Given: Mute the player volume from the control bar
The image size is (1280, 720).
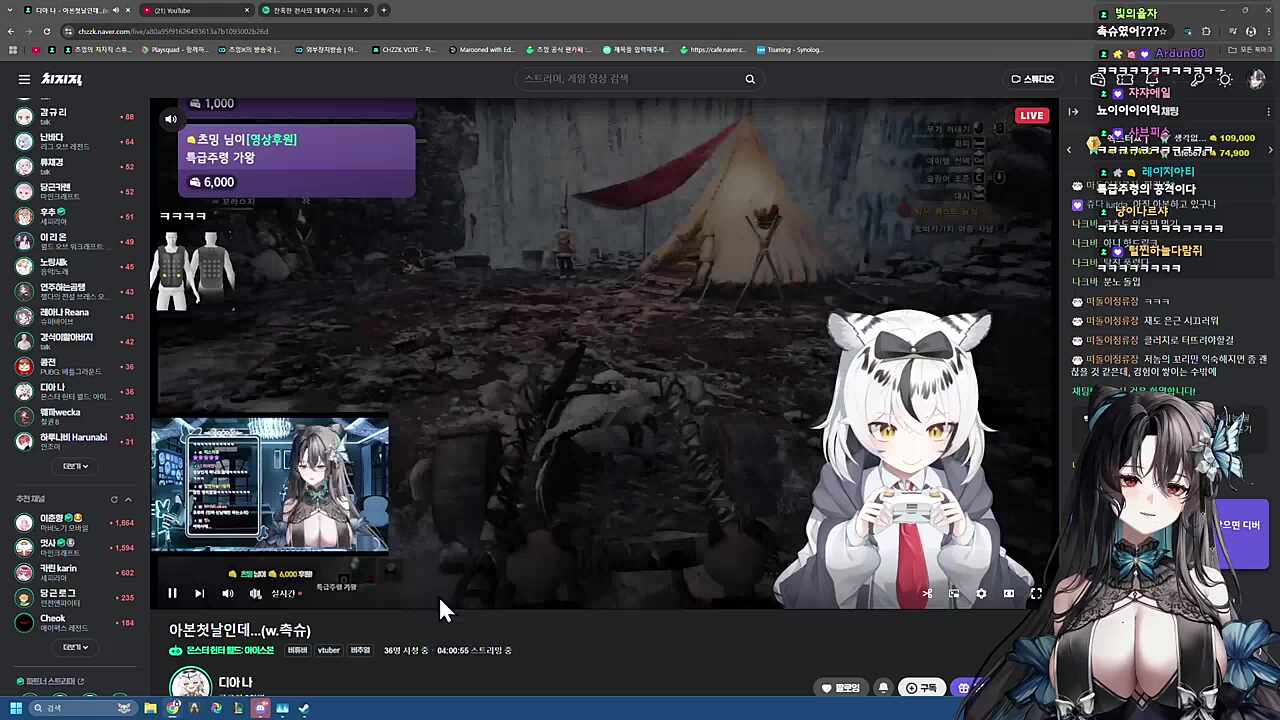Looking at the screenshot, I should [x=227, y=593].
